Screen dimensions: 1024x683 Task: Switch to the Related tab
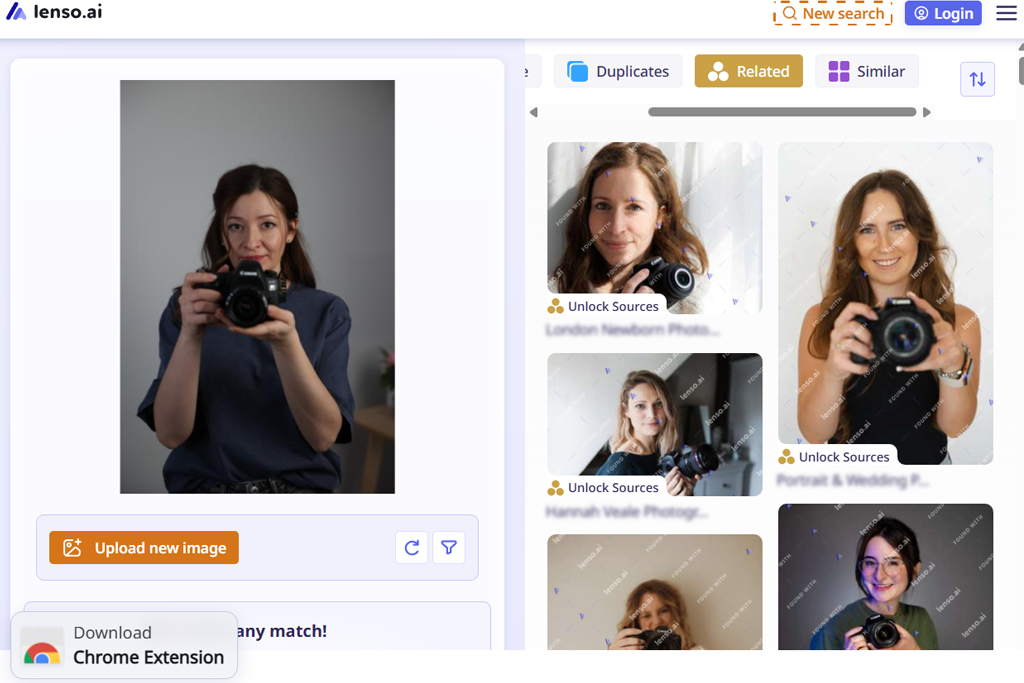click(x=748, y=71)
